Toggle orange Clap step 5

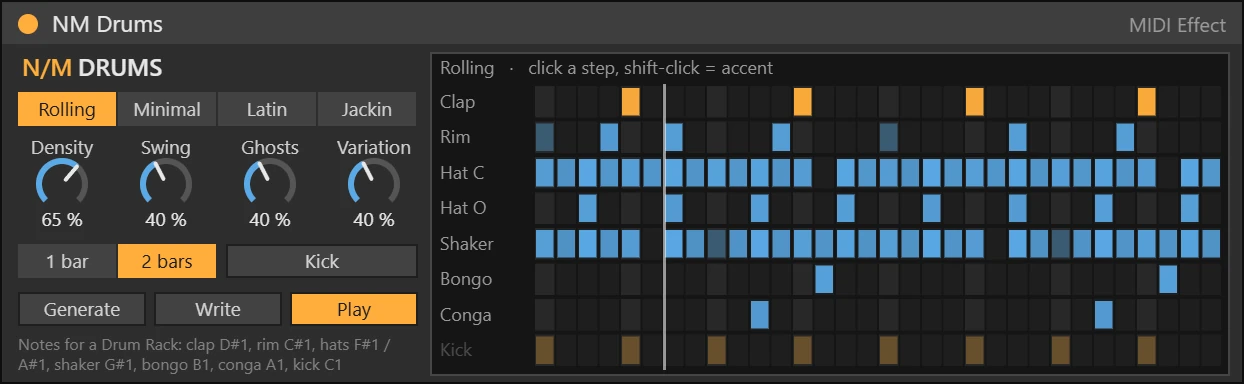click(631, 102)
